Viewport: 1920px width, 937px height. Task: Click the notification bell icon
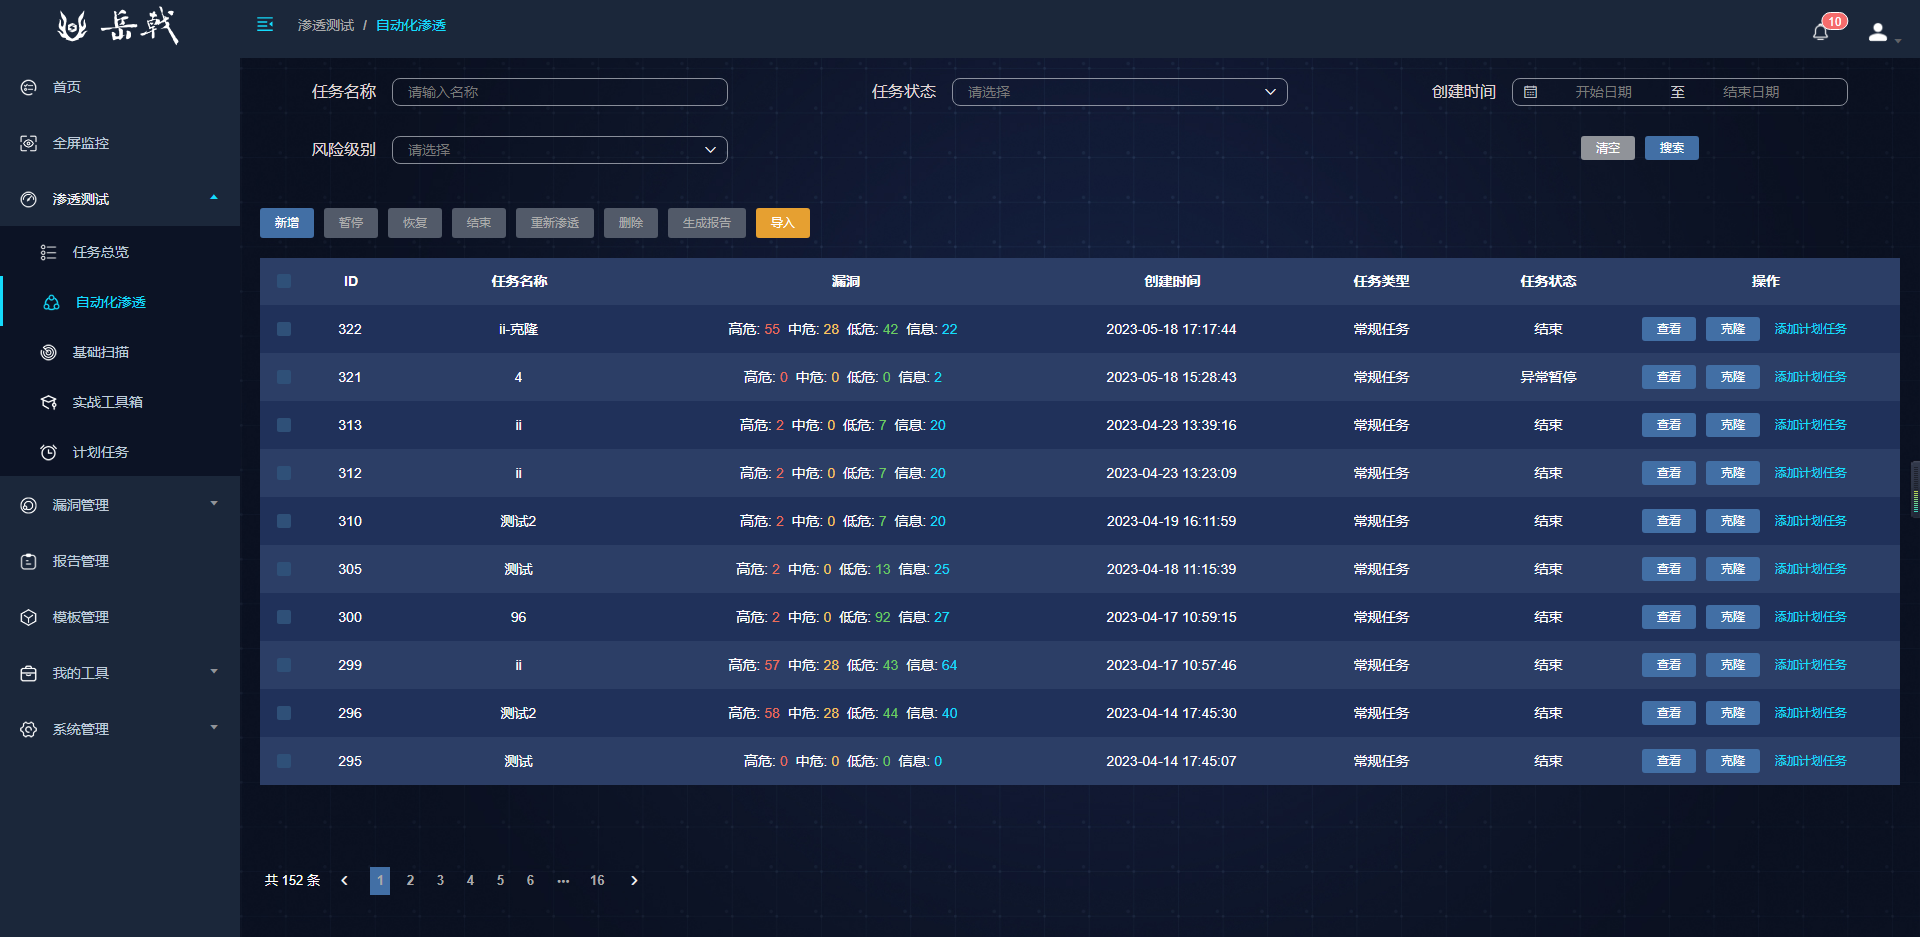[1820, 32]
